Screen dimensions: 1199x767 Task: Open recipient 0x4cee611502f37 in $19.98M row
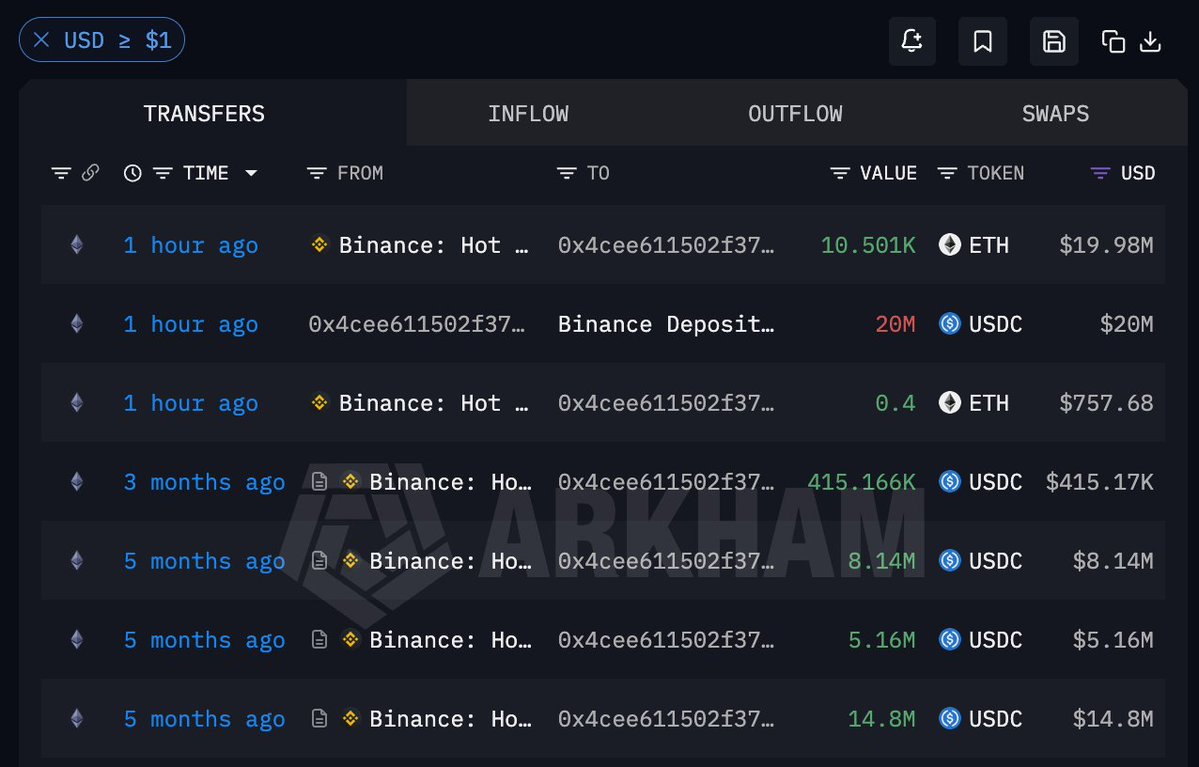click(x=666, y=245)
